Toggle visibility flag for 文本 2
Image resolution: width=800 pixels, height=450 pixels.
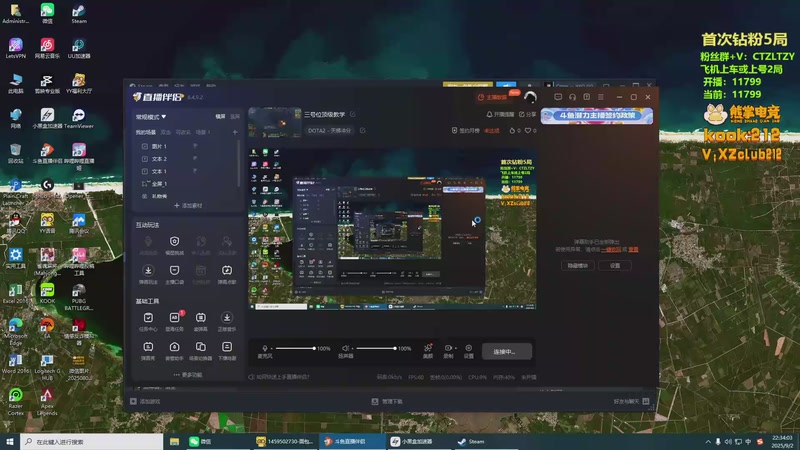pos(195,159)
